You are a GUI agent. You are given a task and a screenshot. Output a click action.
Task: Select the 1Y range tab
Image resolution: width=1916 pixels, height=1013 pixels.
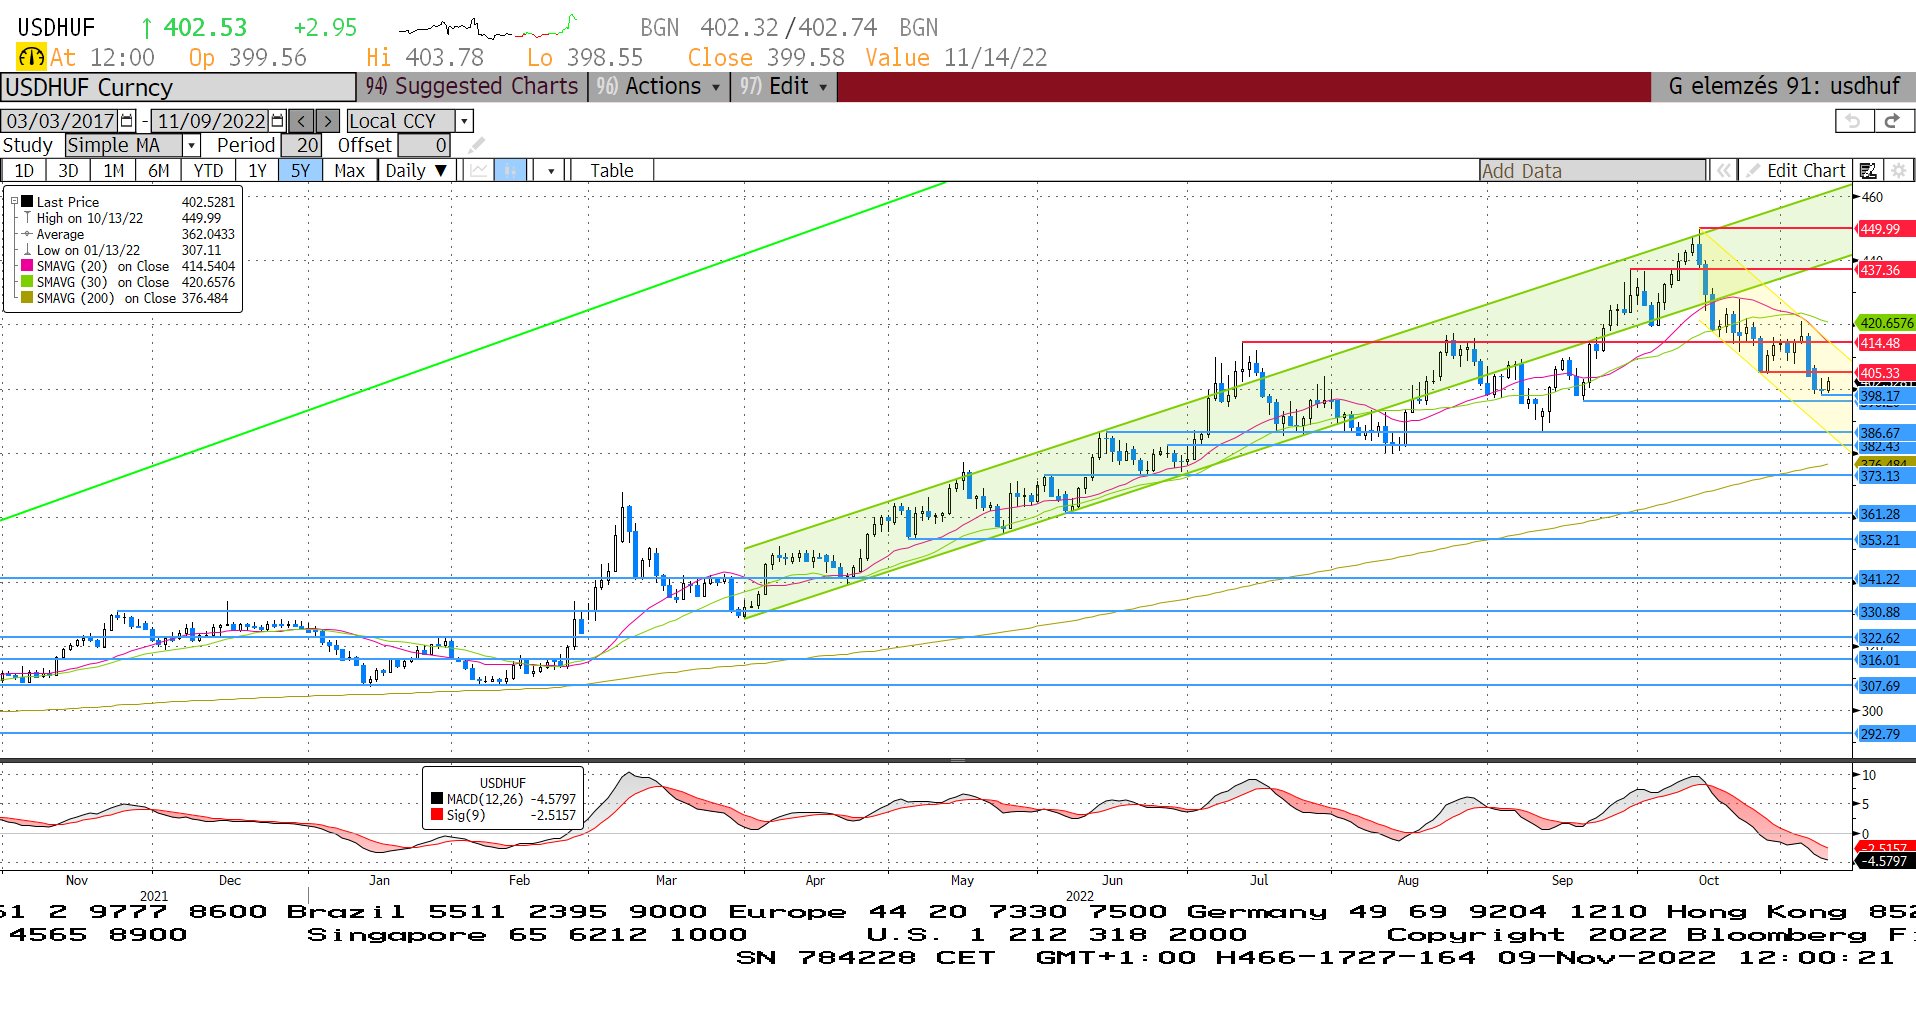tap(257, 170)
